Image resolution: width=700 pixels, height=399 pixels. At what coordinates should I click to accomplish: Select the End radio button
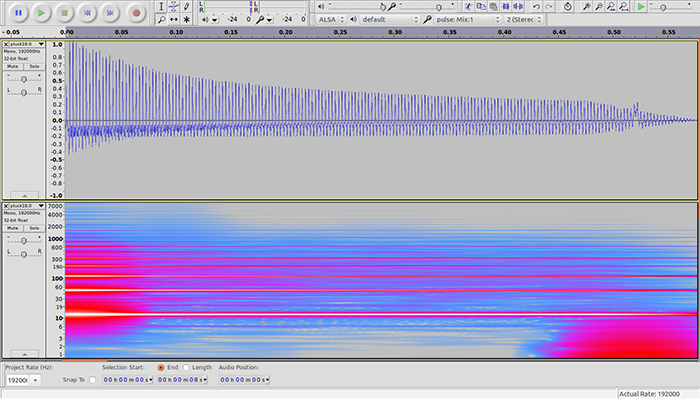pyautogui.click(x=161, y=367)
